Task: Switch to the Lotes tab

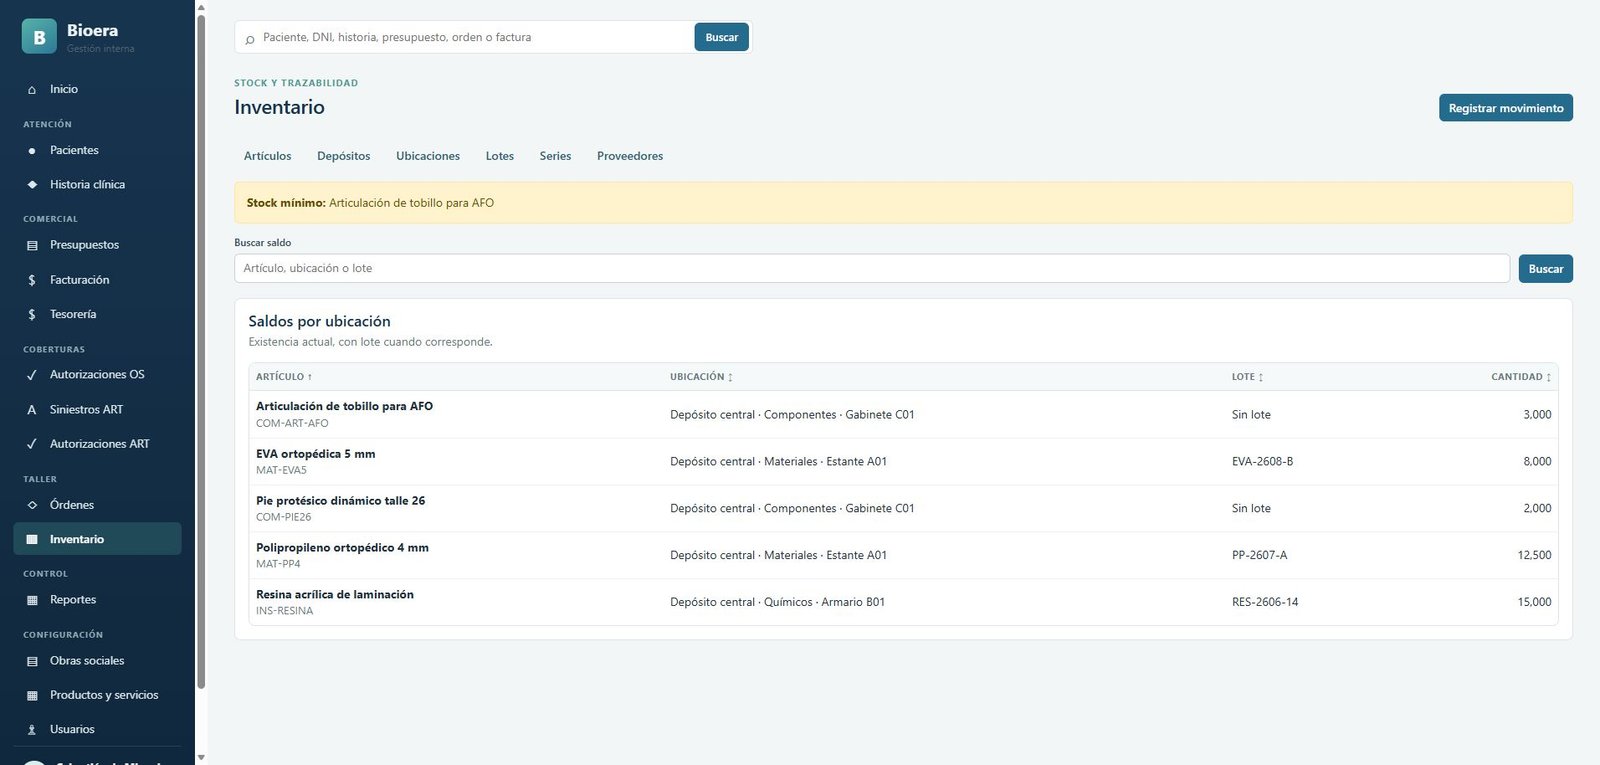Action: (500, 156)
